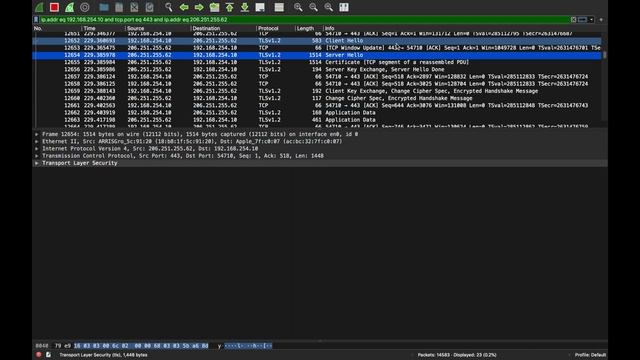Zoom out packet text

coord(313,7)
